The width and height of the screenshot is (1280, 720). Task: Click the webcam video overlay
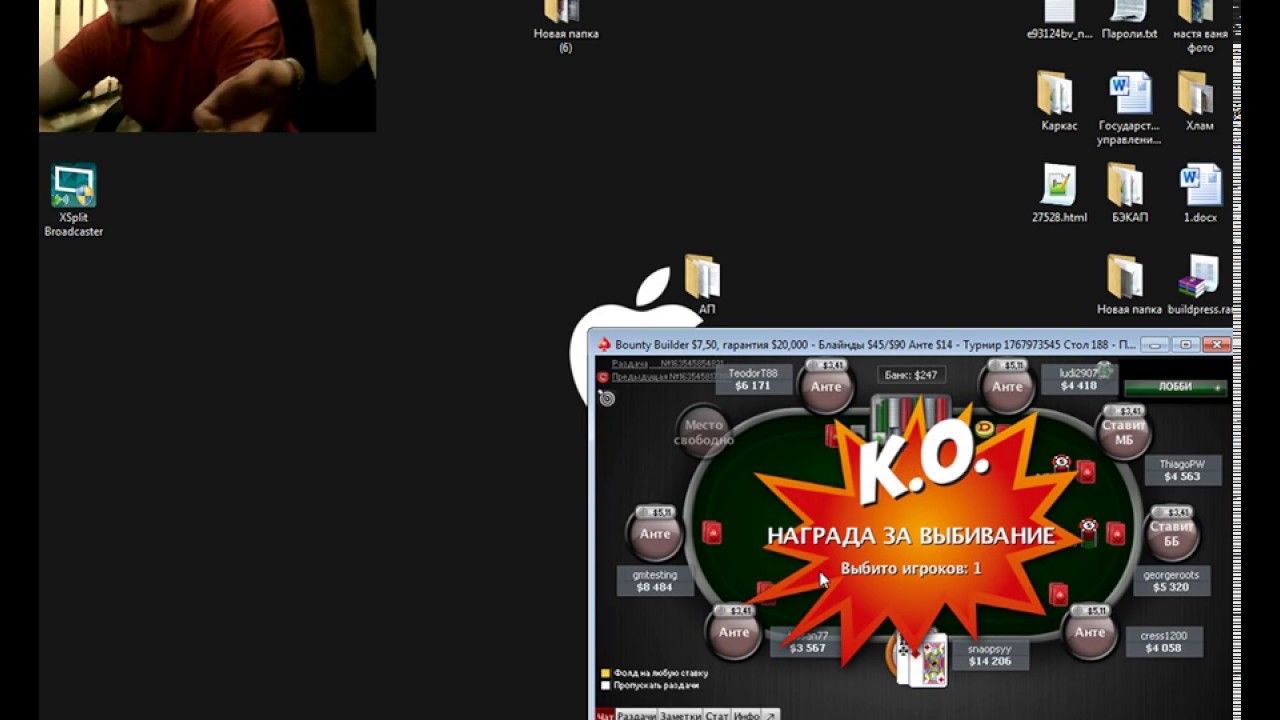[207, 66]
